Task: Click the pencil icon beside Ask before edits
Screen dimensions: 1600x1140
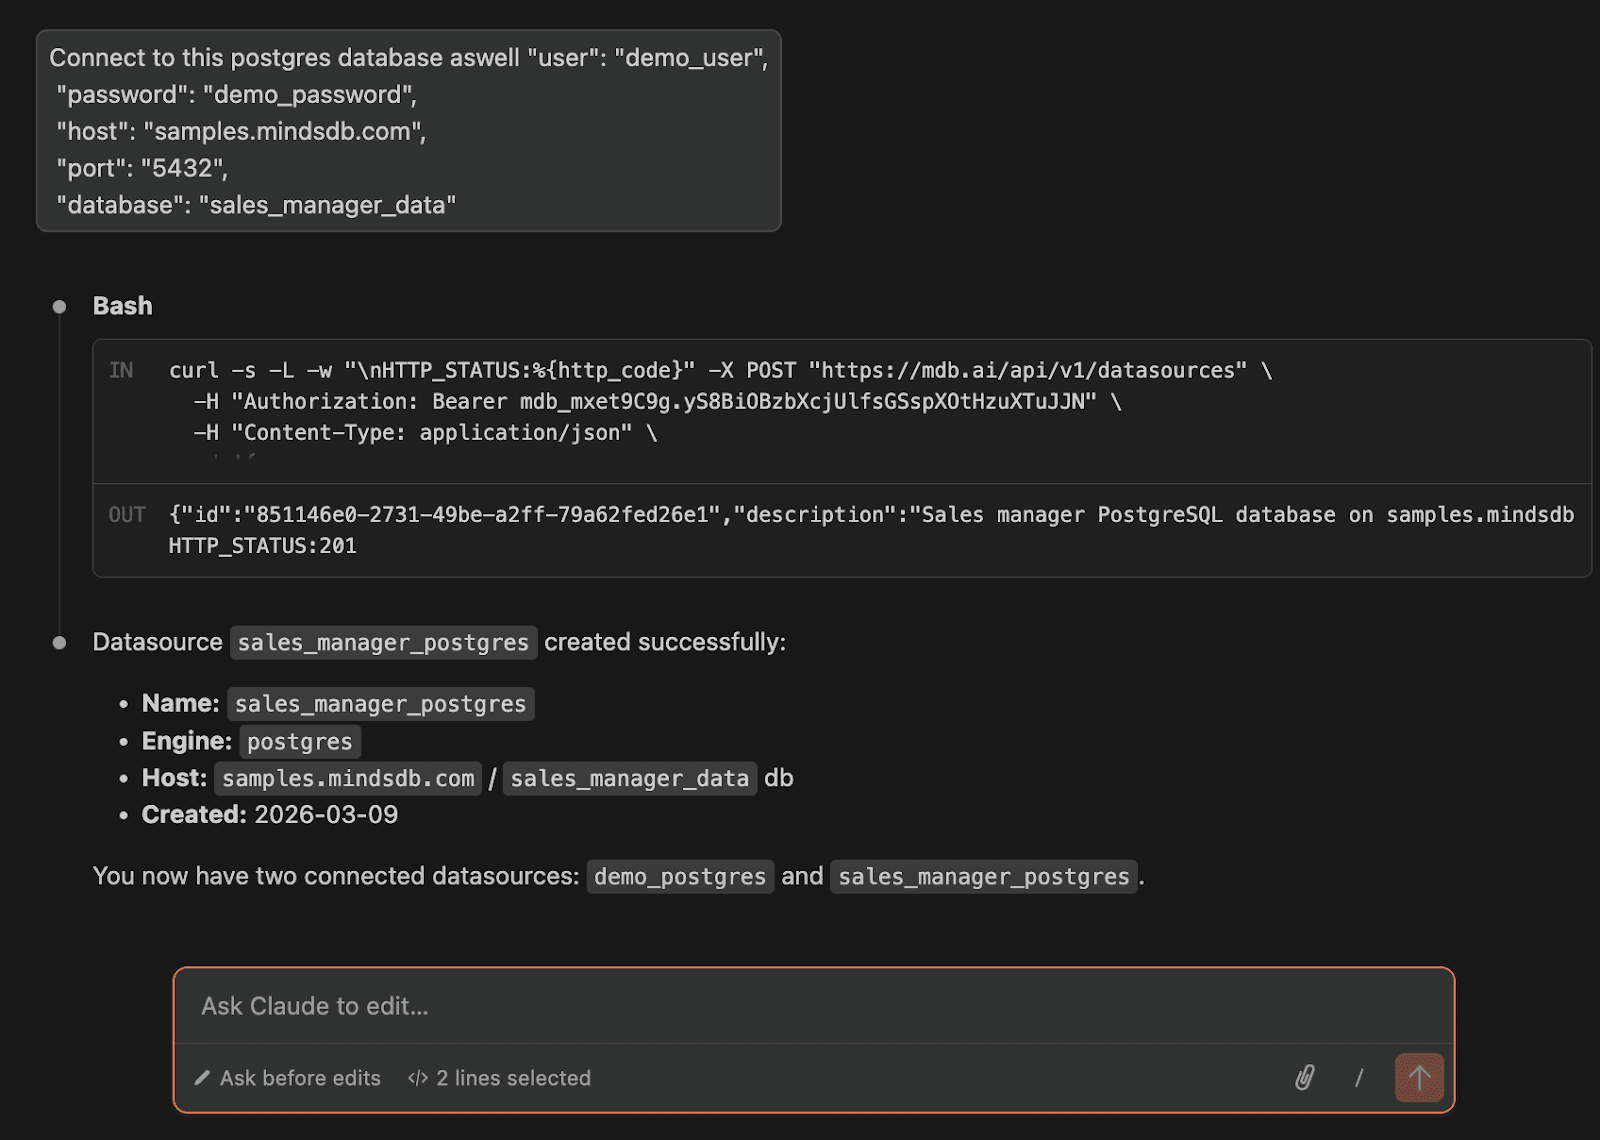Action: coord(202,1078)
